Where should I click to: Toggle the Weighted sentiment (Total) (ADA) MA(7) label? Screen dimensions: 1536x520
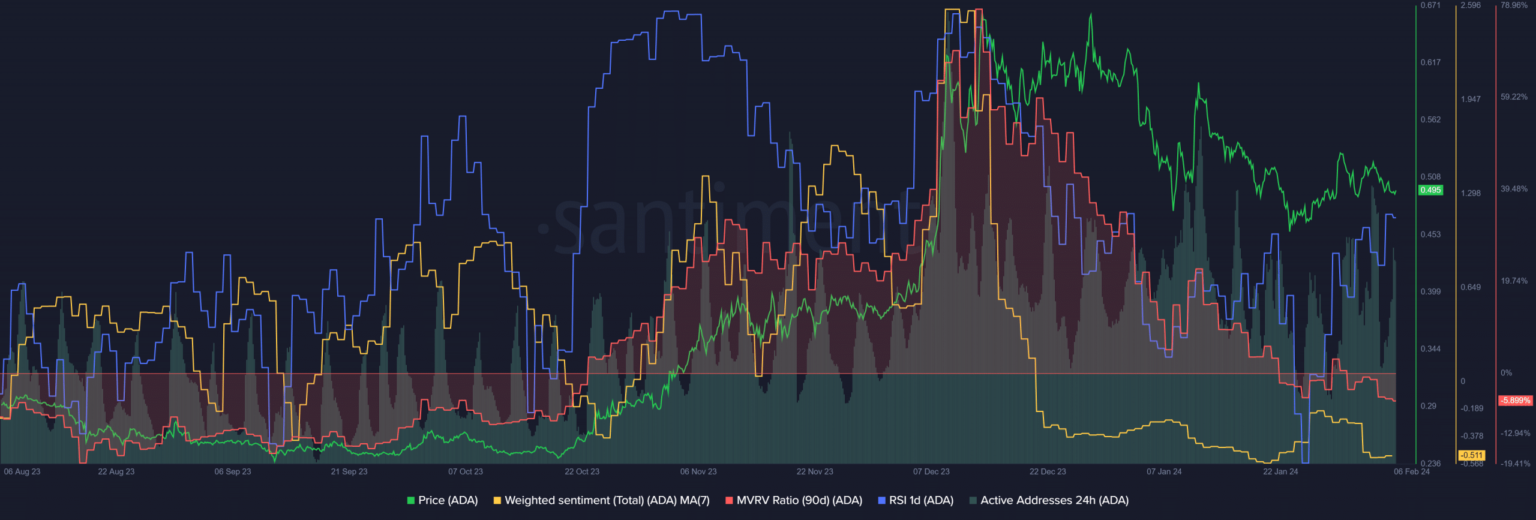point(609,500)
